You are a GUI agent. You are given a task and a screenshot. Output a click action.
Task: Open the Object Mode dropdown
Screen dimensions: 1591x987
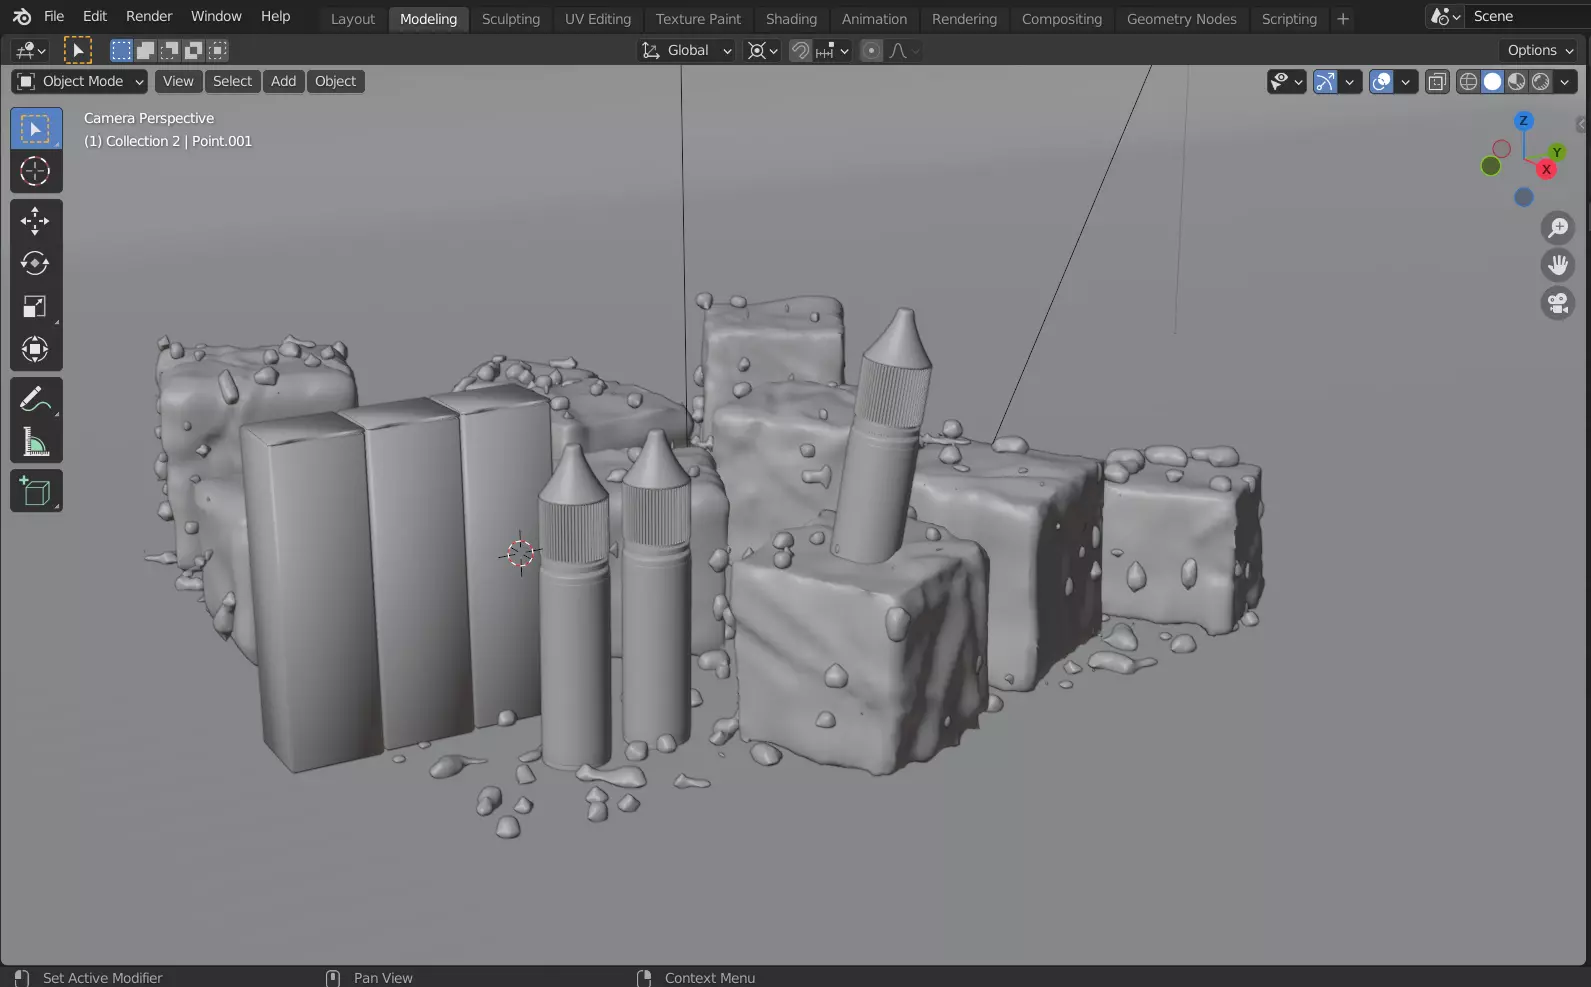point(81,81)
